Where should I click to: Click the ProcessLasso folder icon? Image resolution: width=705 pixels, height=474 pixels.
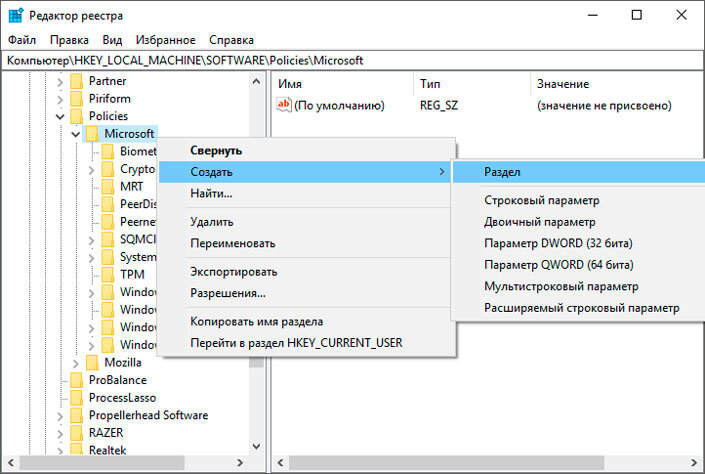pos(77,398)
